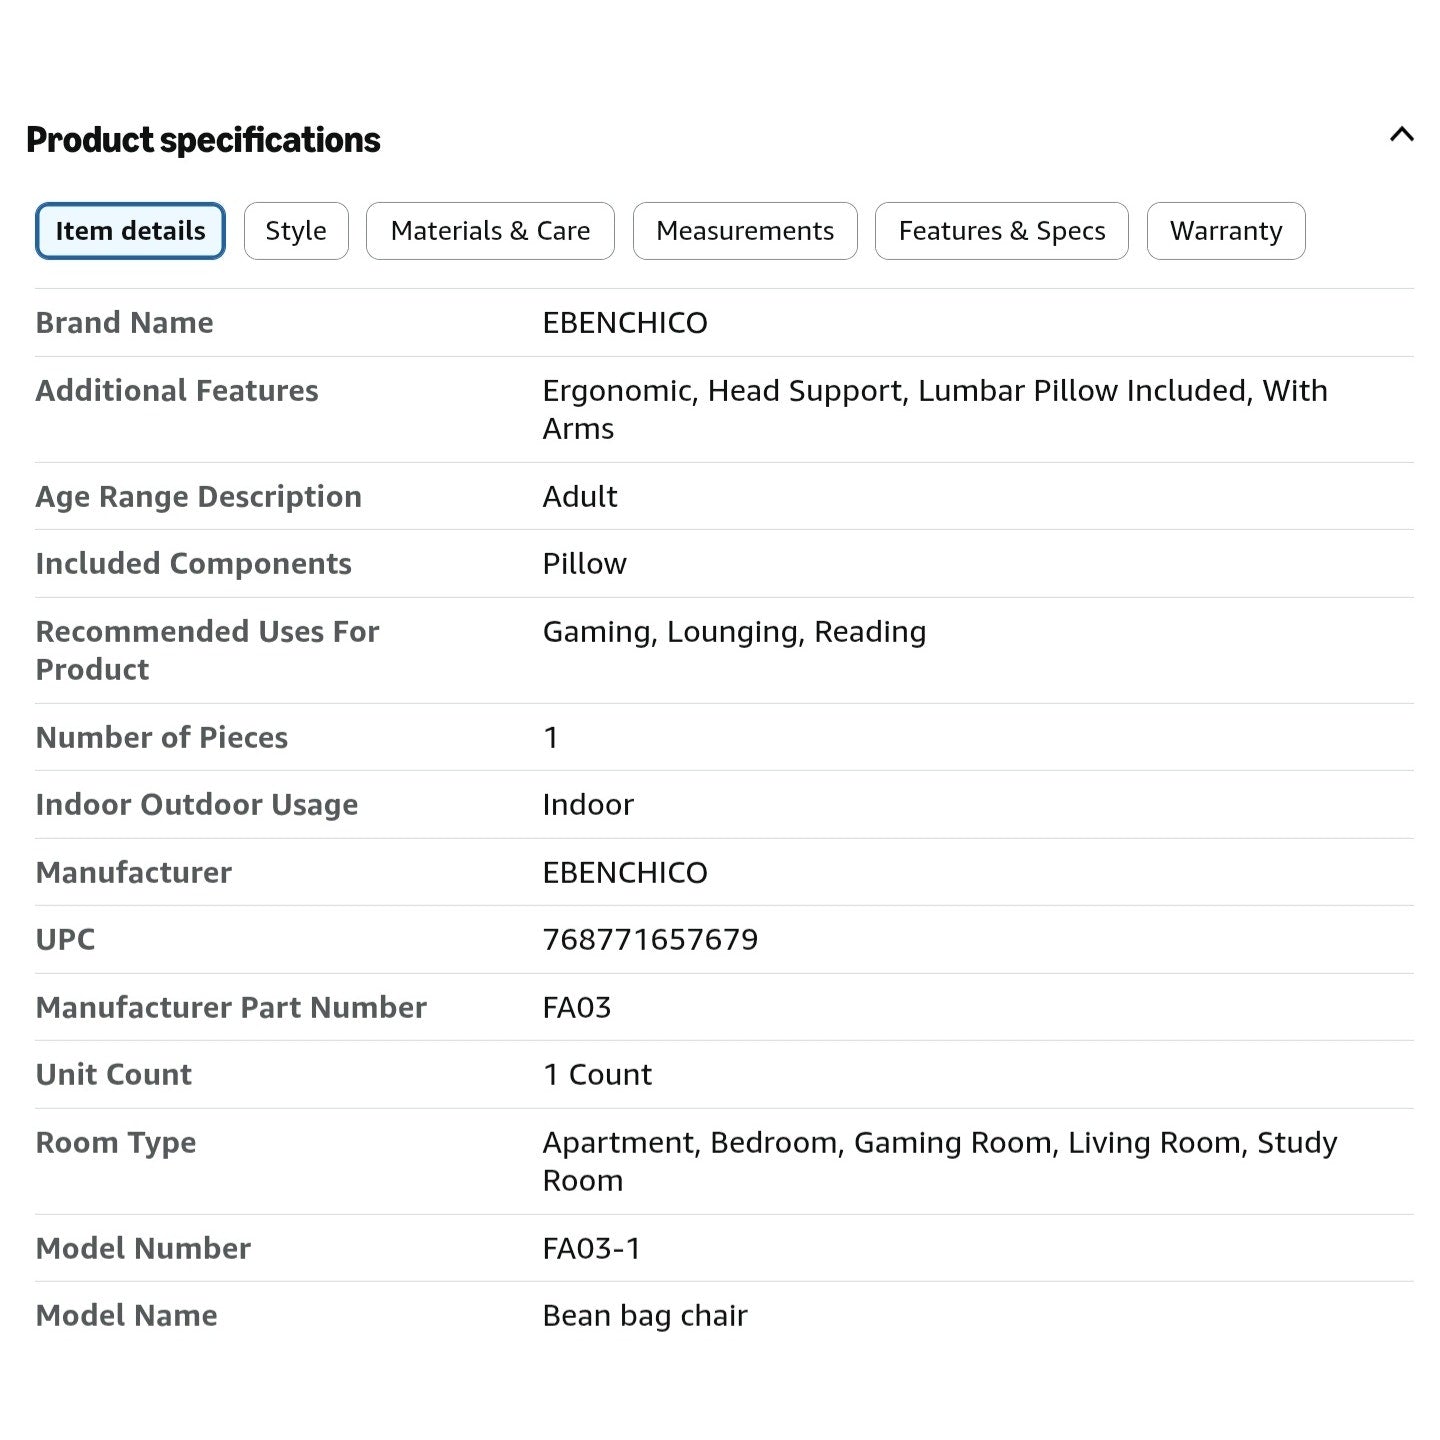View the Warranty tab

click(x=1226, y=231)
